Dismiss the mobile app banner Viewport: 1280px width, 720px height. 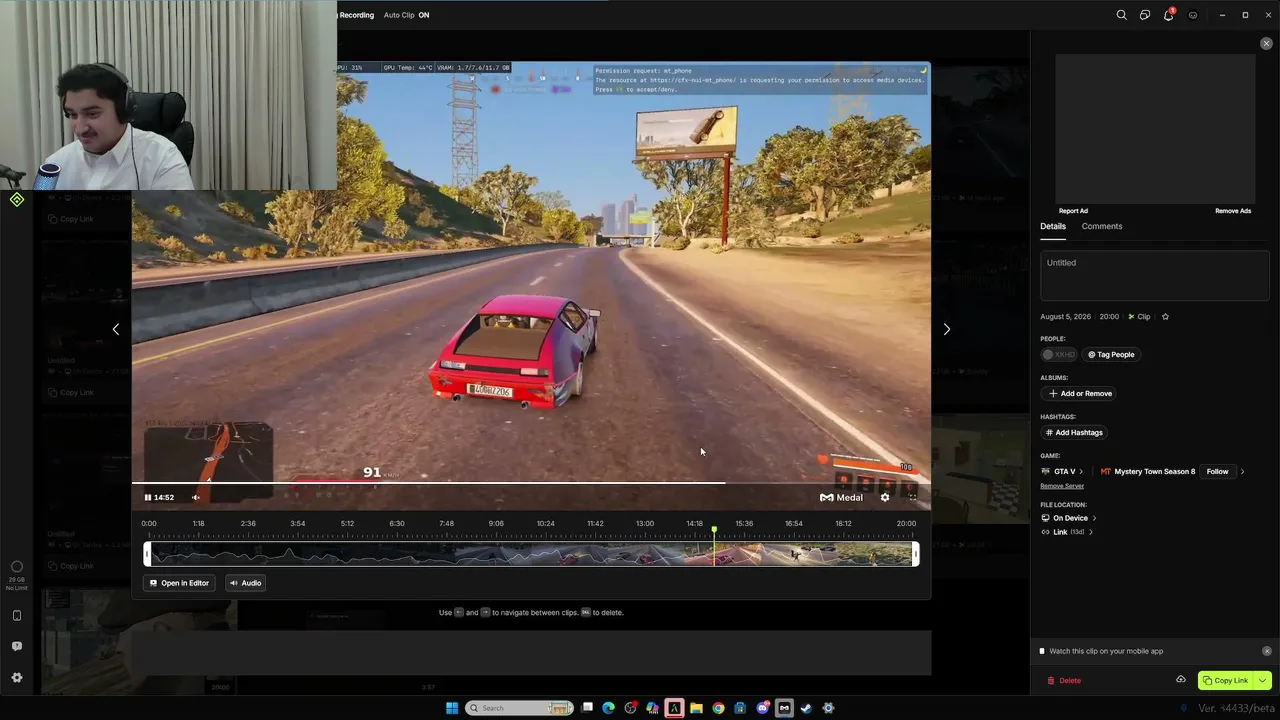point(1267,651)
